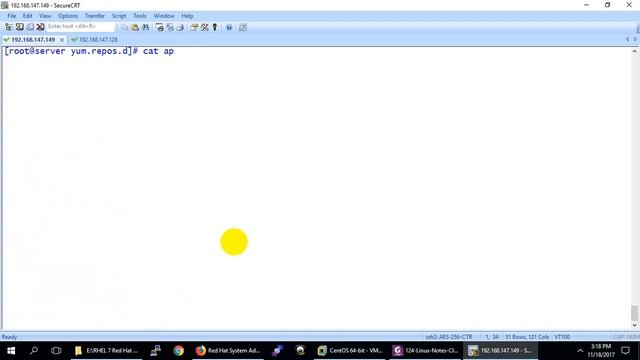The height and width of the screenshot is (360, 640).
Task: Open the Help menu
Action: click(187, 16)
